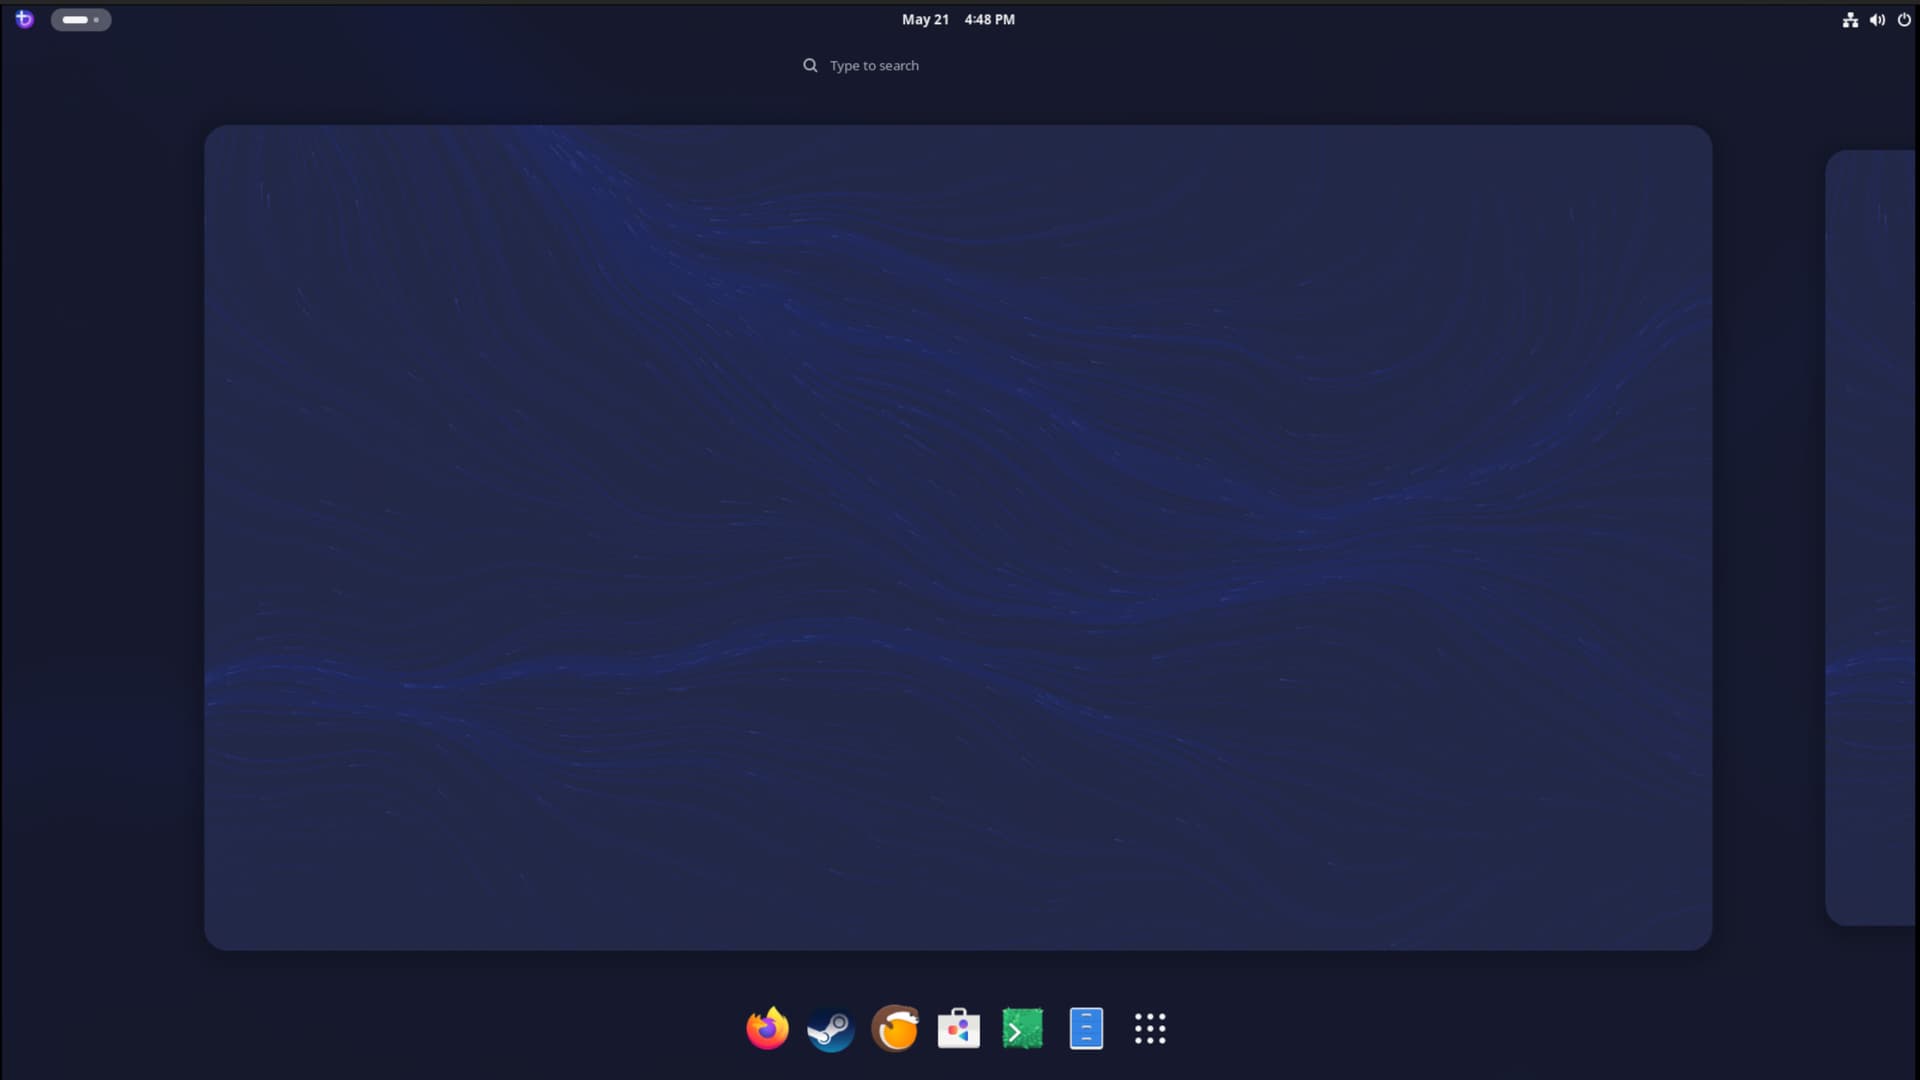Open the power menu icon

coord(1904,20)
